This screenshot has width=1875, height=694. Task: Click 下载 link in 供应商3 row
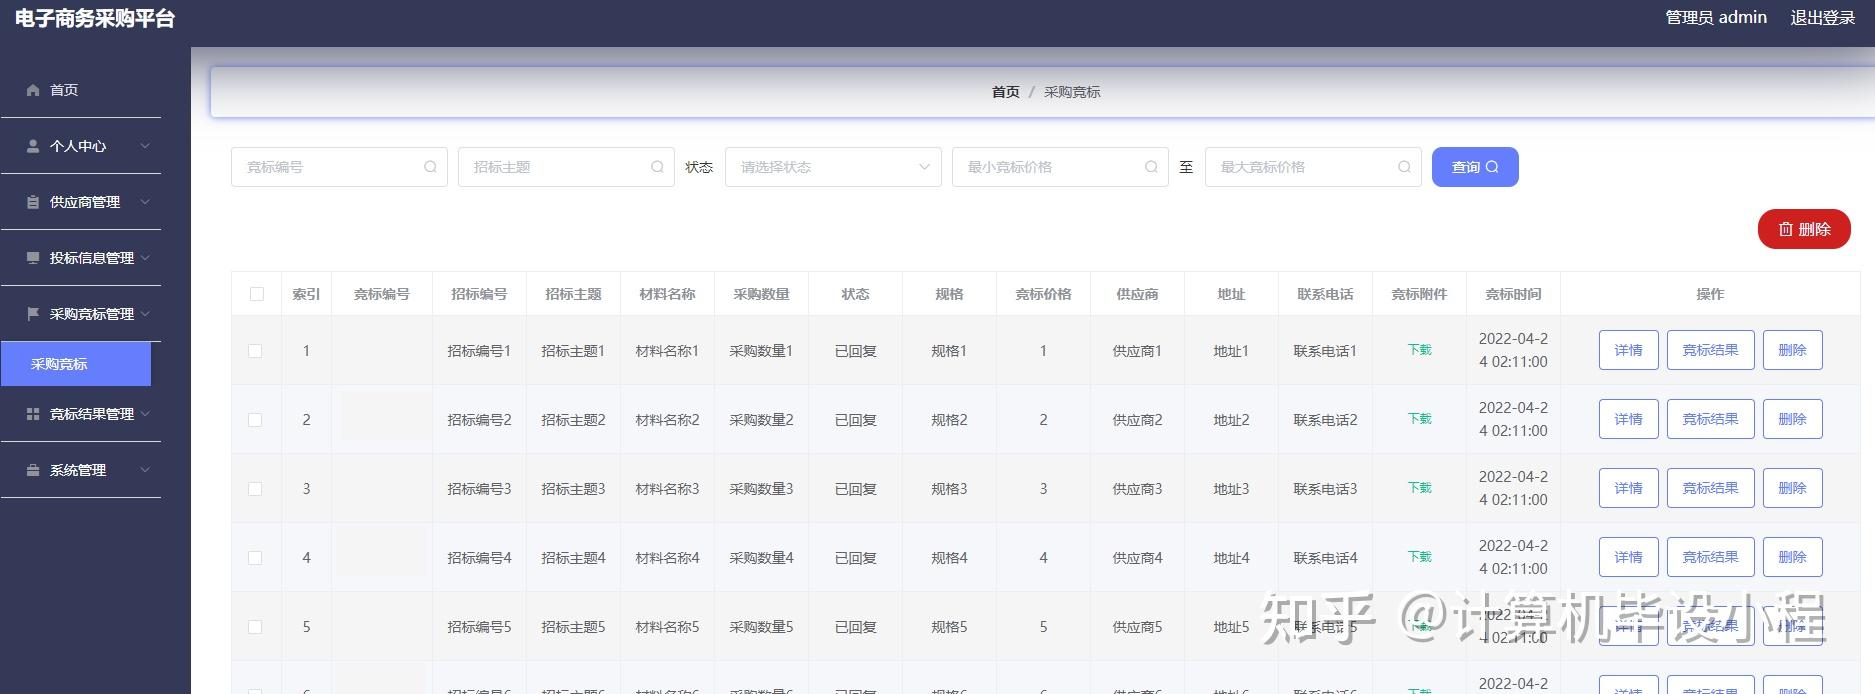tap(1419, 488)
